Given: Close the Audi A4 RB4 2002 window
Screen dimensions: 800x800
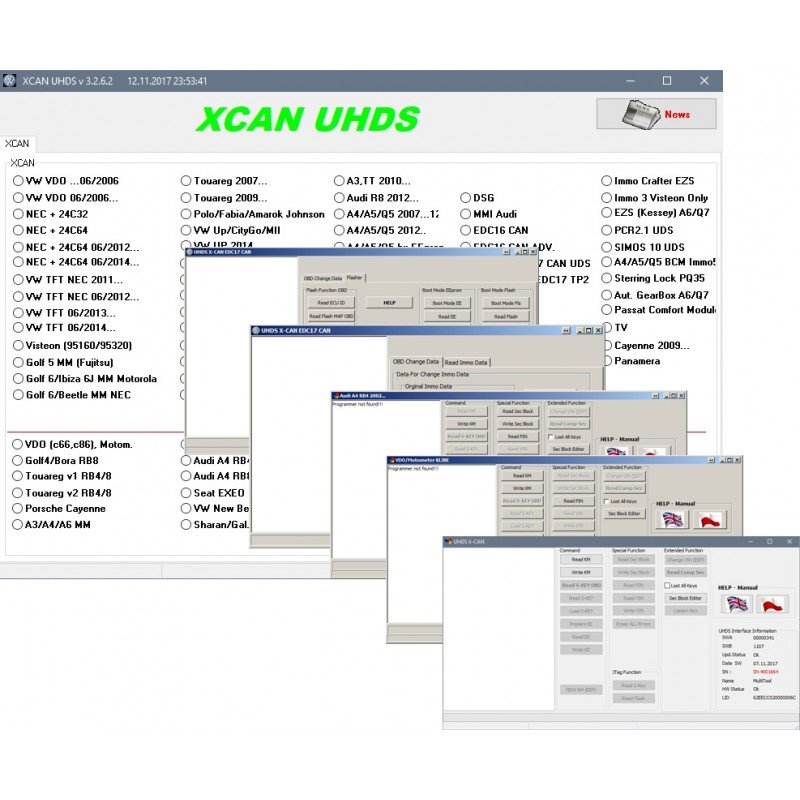Looking at the screenshot, I should tap(682, 396).
